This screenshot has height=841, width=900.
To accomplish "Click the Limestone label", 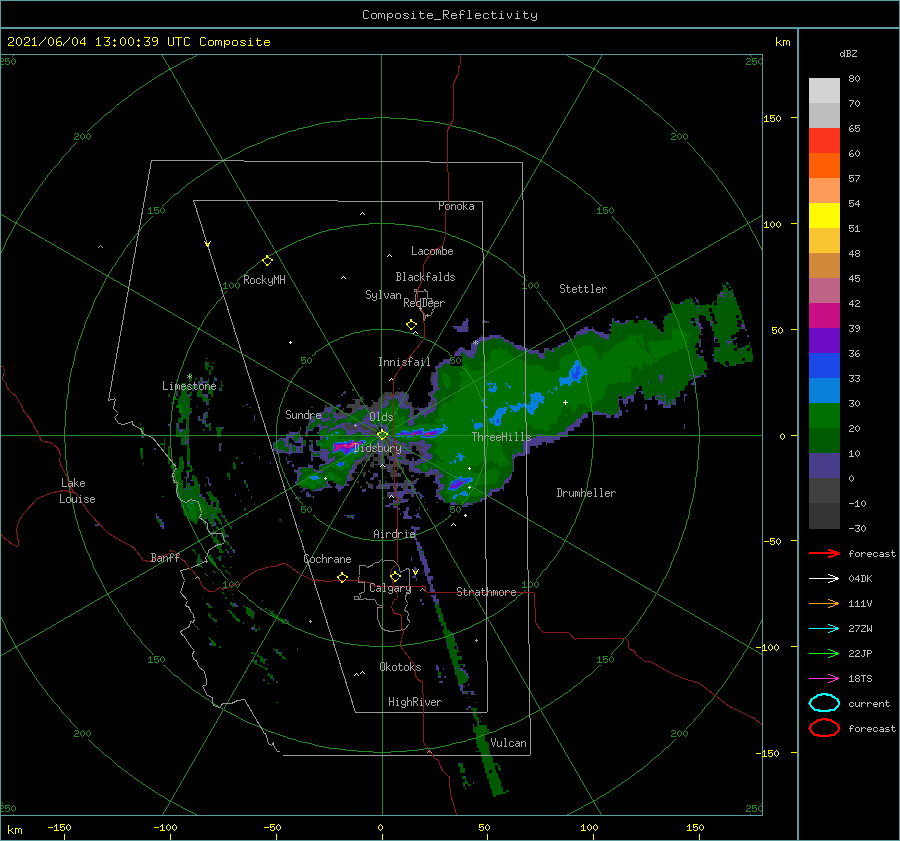I will click(189, 386).
